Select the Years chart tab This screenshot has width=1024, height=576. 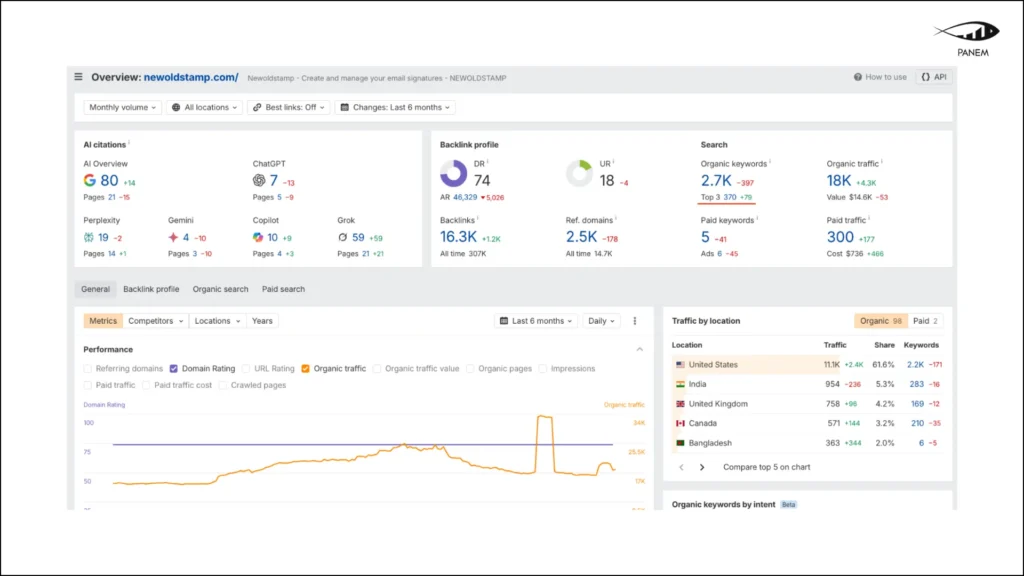262,321
